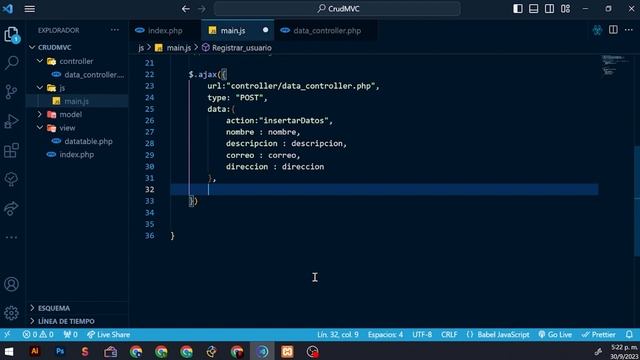Click the editor vertical scrollbar

(637, 201)
